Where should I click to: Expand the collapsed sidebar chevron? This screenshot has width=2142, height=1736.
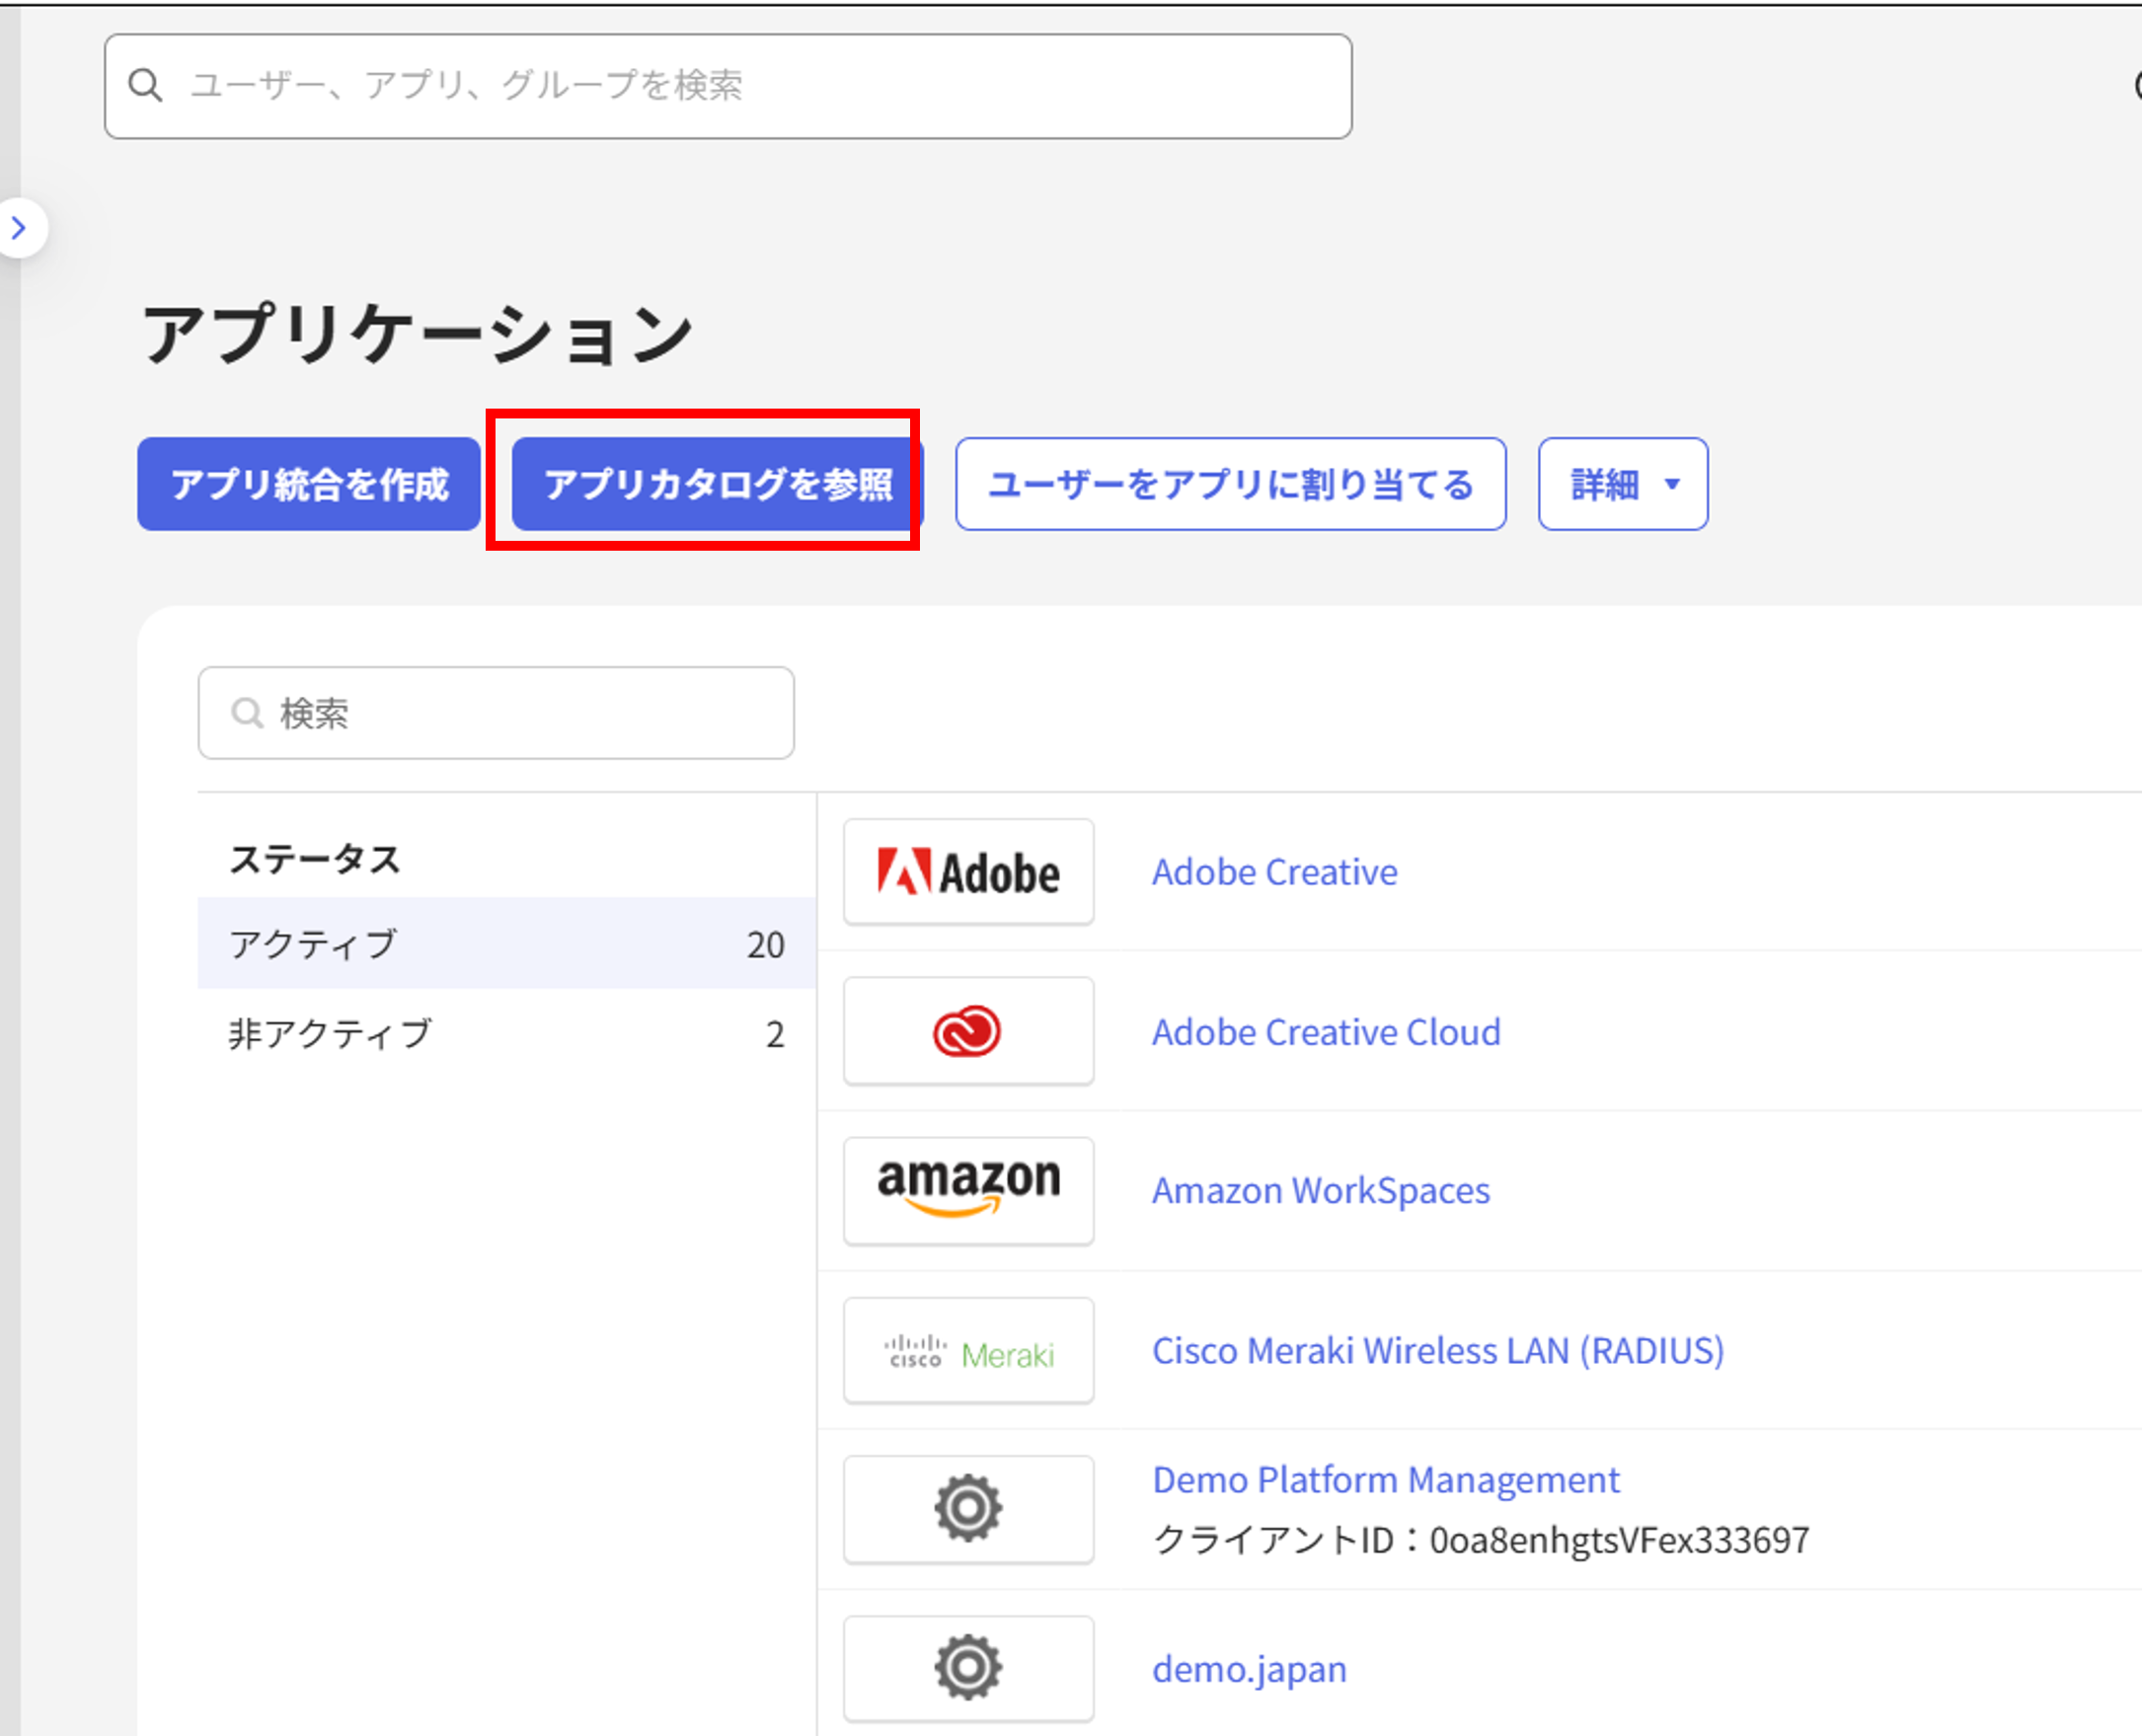click(19, 228)
